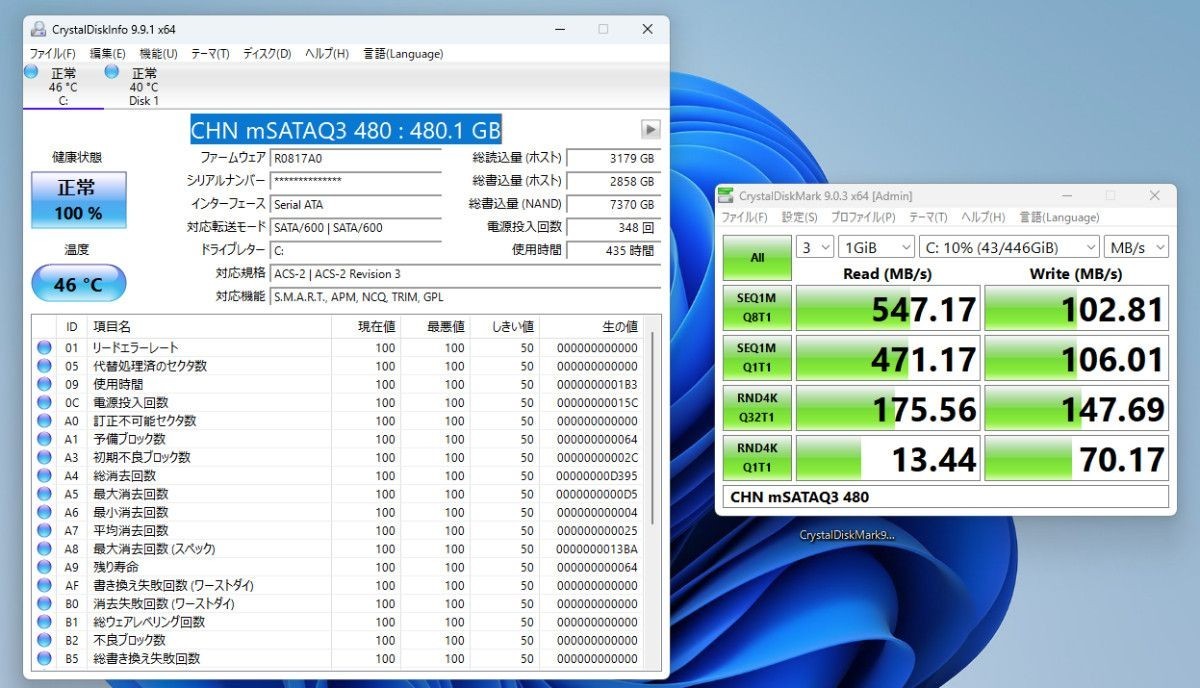
Task: Open ディスク(D) menu in CrystalDiskInfo
Action: pos(267,54)
